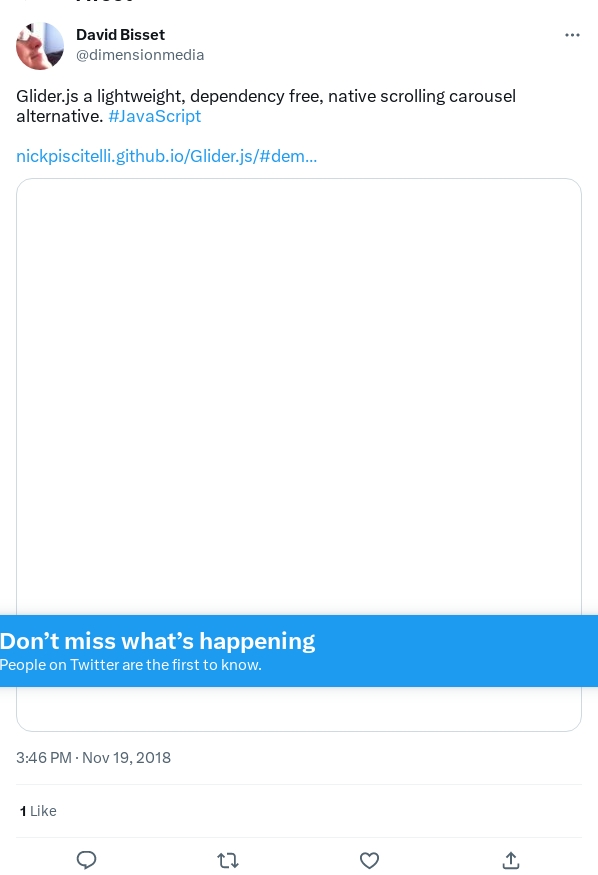Open the three-dot more options menu
This screenshot has width=598, height=875.
572,35
